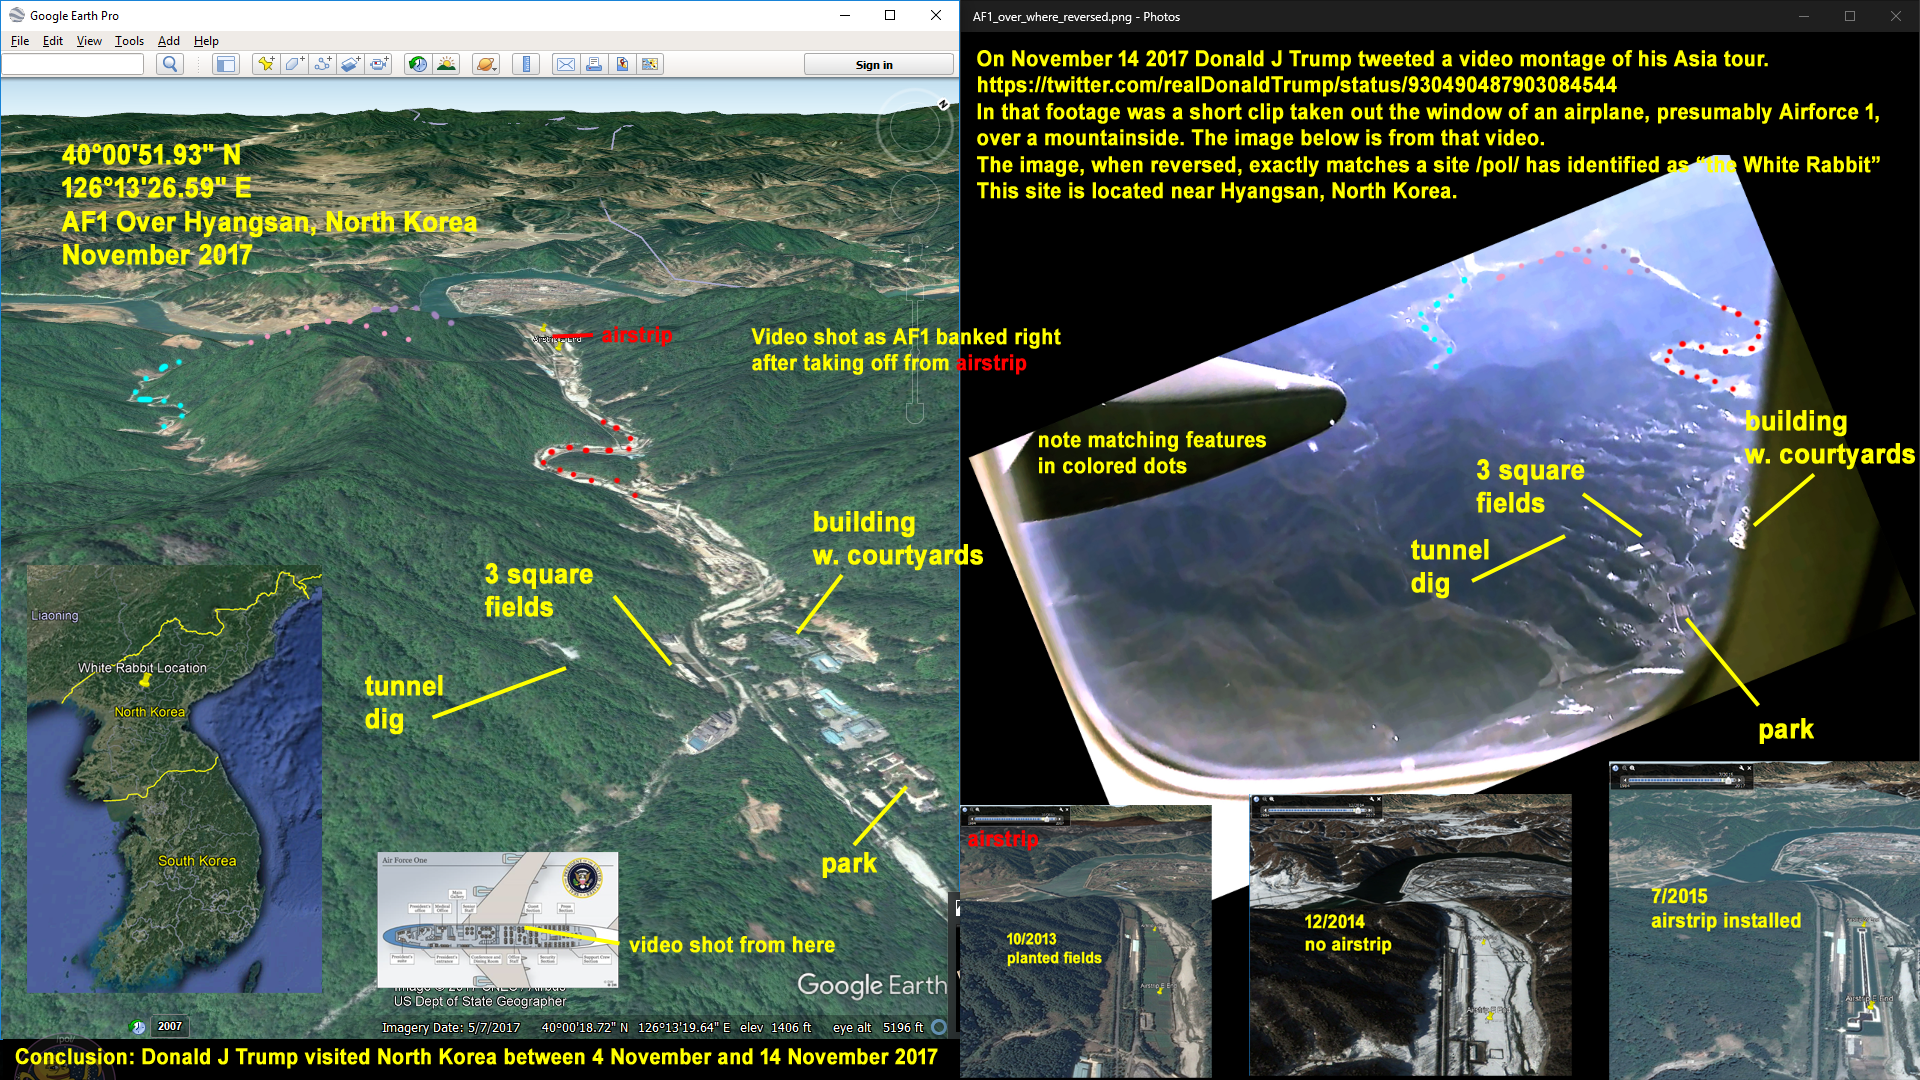Click the 2007 historical imagery year button
Image resolution: width=1920 pixels, height=1080 pixels.
[170, 1026]
